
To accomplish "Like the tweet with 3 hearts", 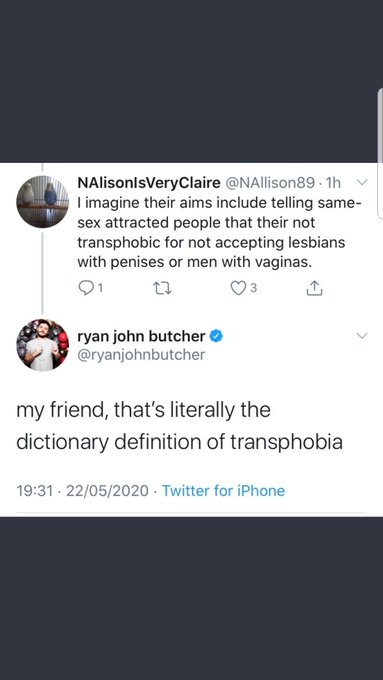I will pos(237,288).
